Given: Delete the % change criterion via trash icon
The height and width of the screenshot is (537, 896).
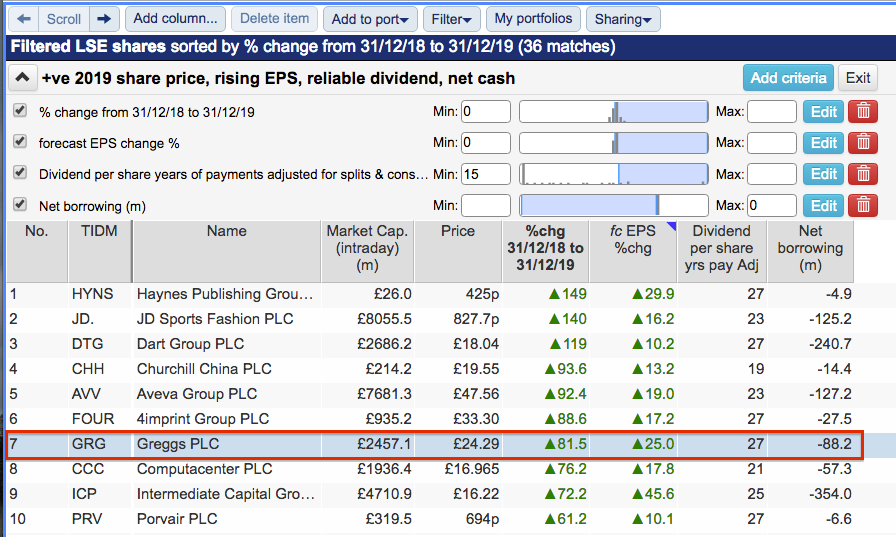Looking at the screenshot, I should [x=863, y=111].
